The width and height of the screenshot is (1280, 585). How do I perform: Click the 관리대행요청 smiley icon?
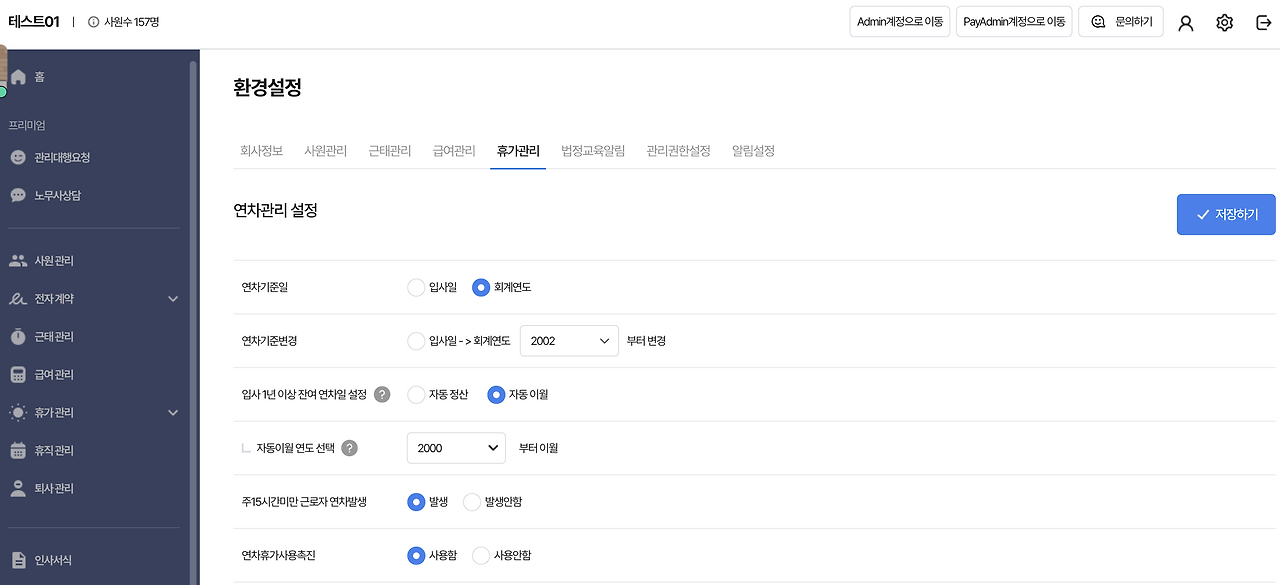[x=18, y=157]
